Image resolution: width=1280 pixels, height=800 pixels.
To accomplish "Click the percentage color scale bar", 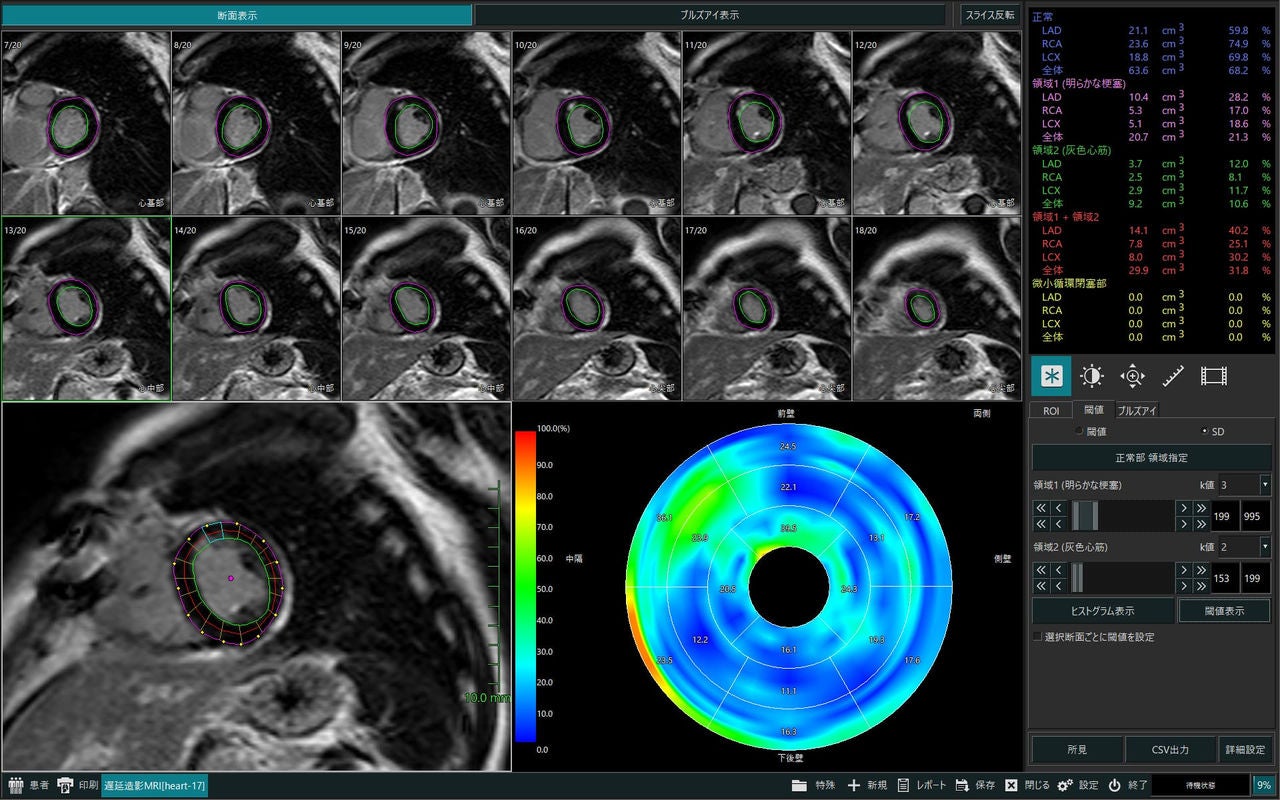I will (x=525, y=586).
